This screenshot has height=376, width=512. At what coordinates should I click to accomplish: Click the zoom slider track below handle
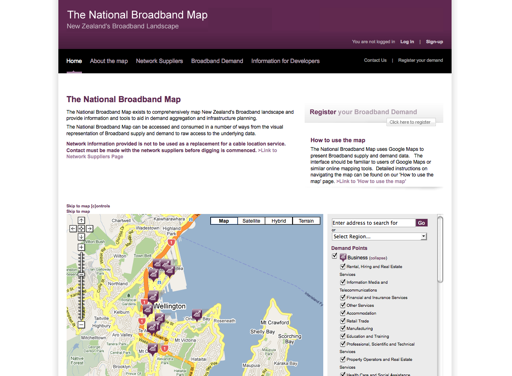pyautogui.click(x=81, y=298)
